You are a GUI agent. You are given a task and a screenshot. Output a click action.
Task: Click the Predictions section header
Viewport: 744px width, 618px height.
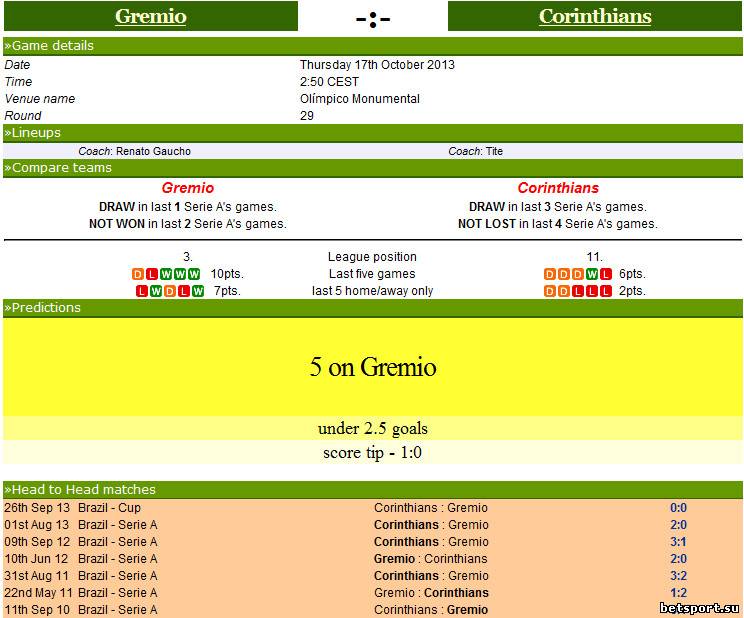coord(372,308)
